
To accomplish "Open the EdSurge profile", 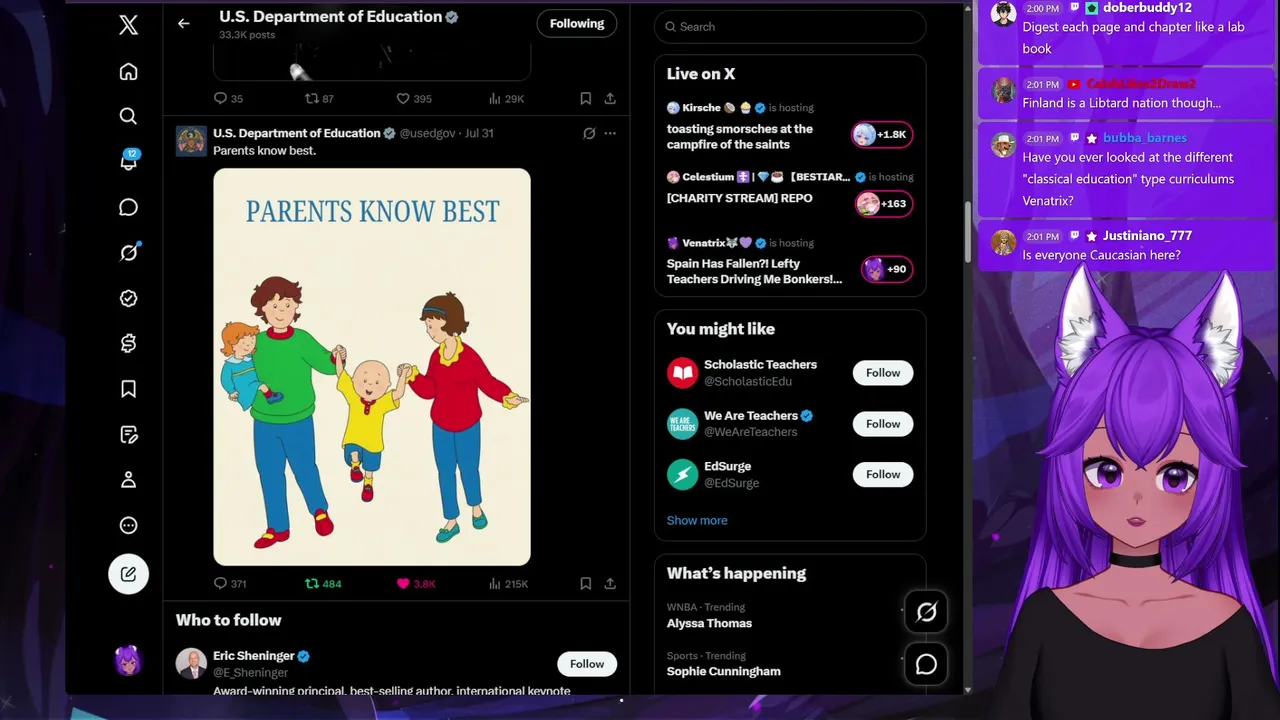I will coord(727,467).
